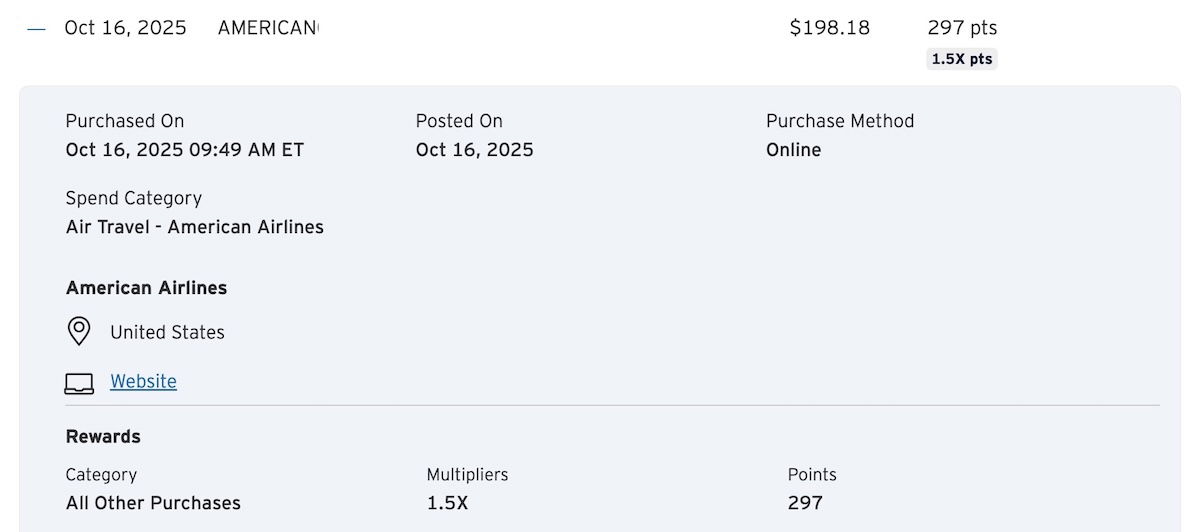This screenshot has height=532, width=1200.
Task: Click the bold American Airlines merchant heading
Action: (x=146, y=288)
